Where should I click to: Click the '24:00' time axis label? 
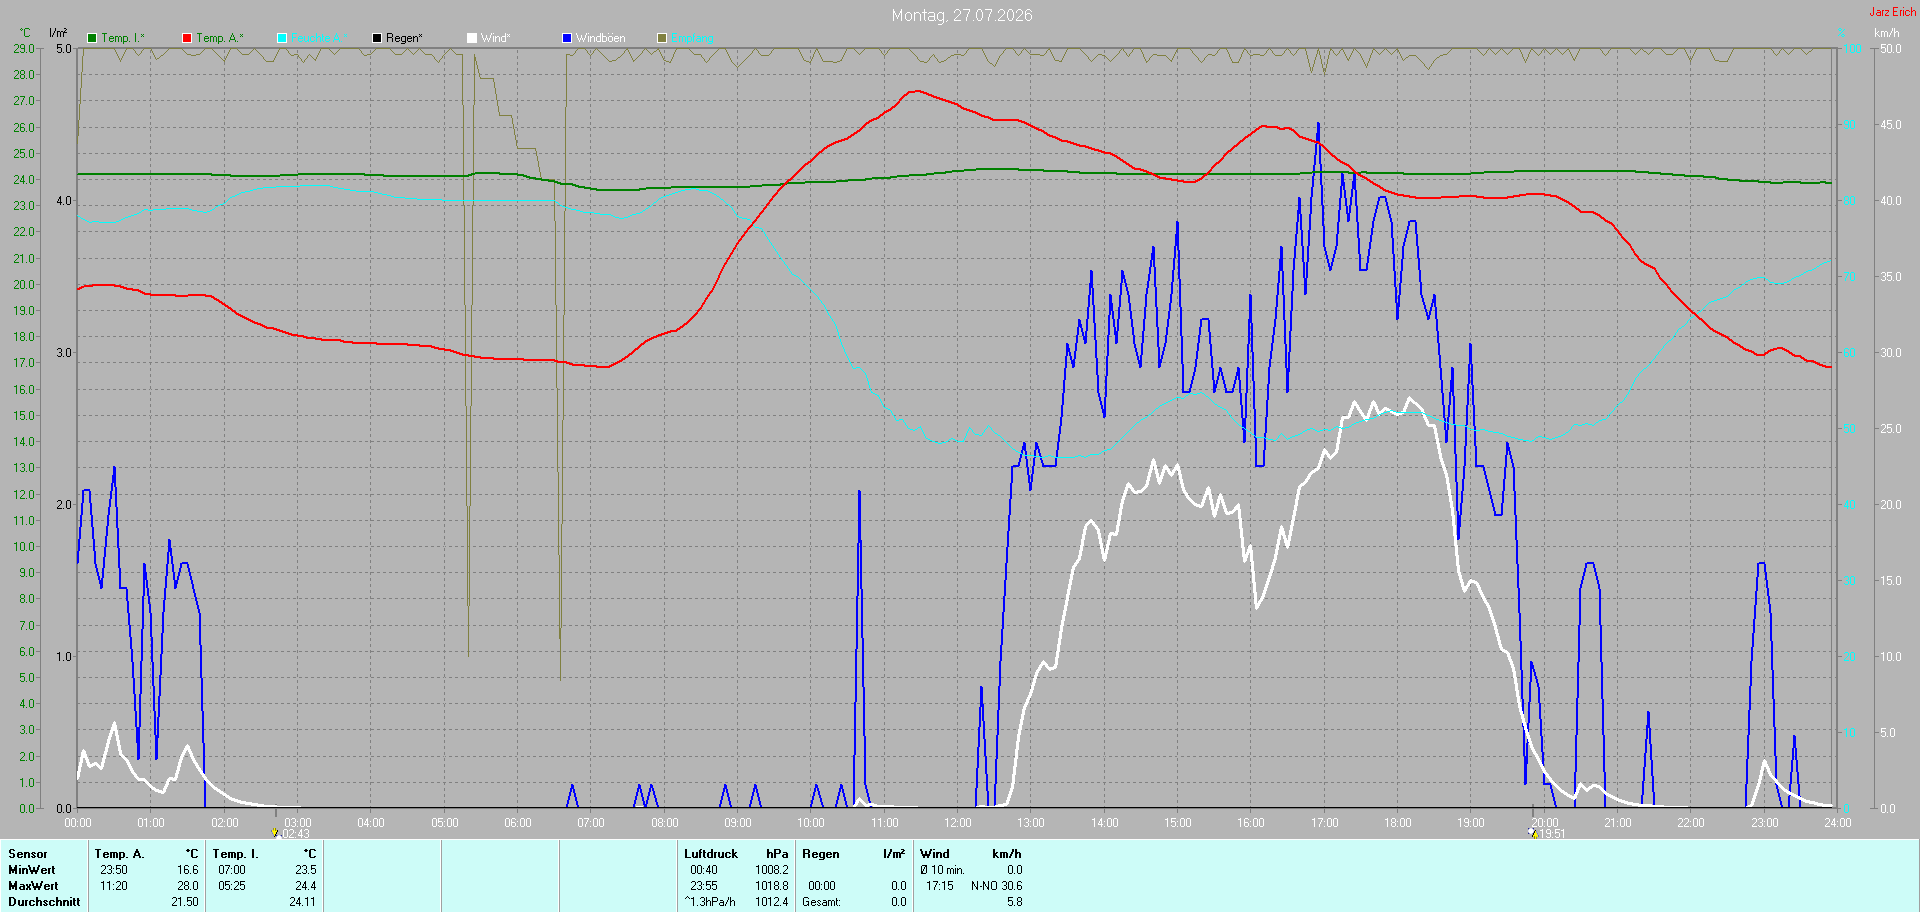coord(1838,823)
